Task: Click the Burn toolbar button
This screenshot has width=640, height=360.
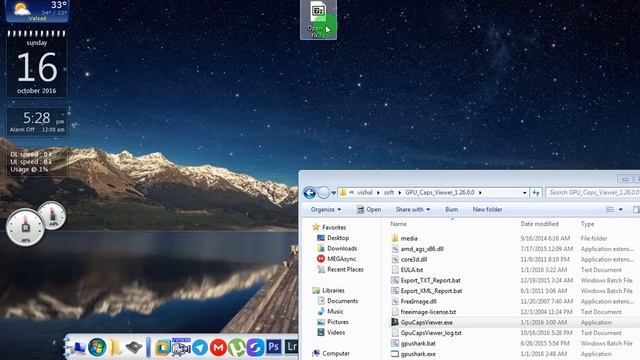Action: coord(451,209)
